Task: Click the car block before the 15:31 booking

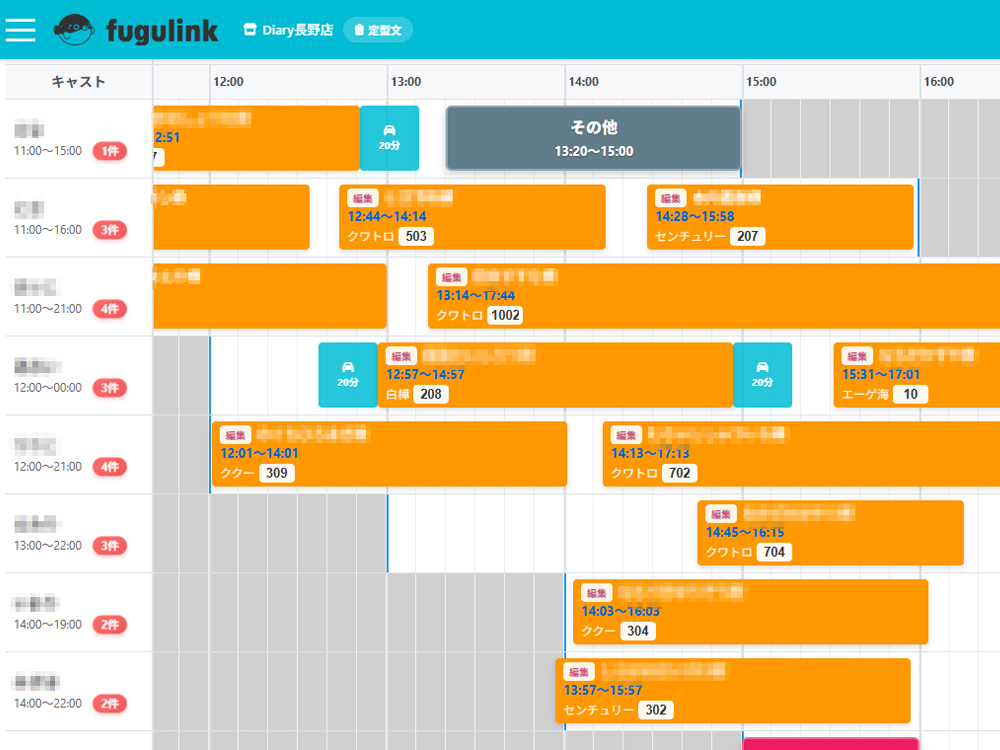Action: pyautogui.click(x=762, y=374)
